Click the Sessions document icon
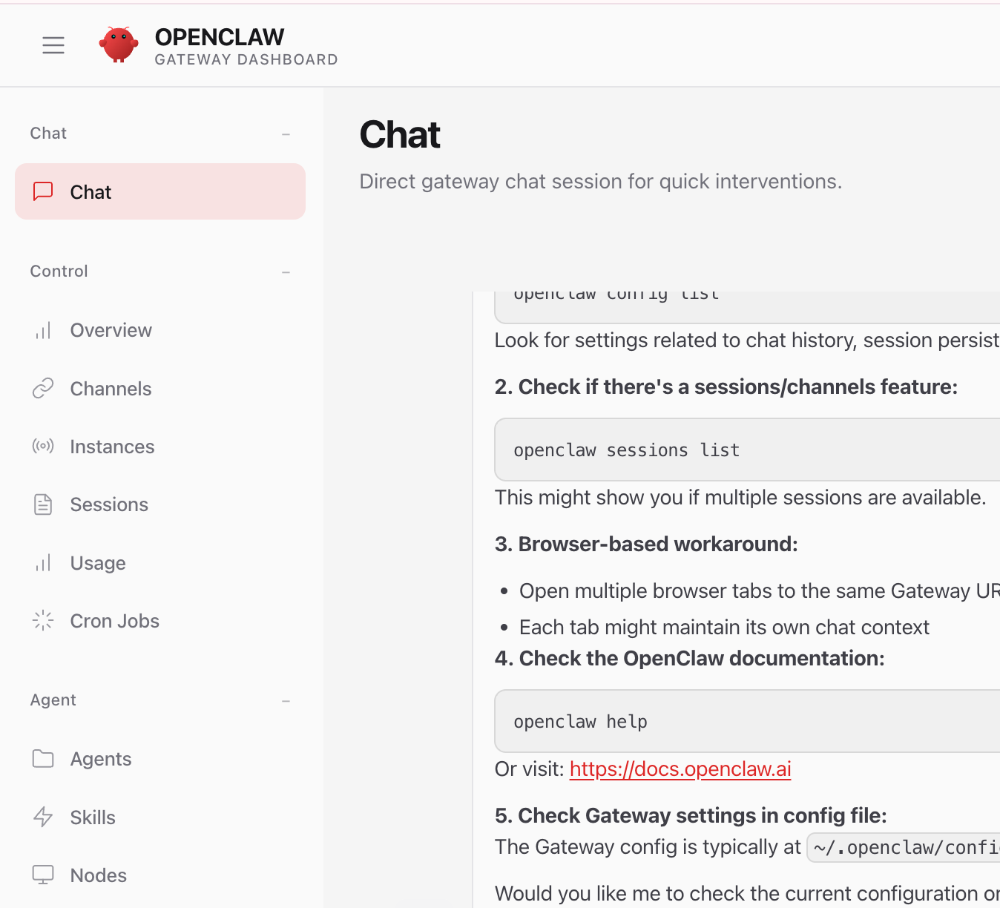1000x908 pixels. 43,505
